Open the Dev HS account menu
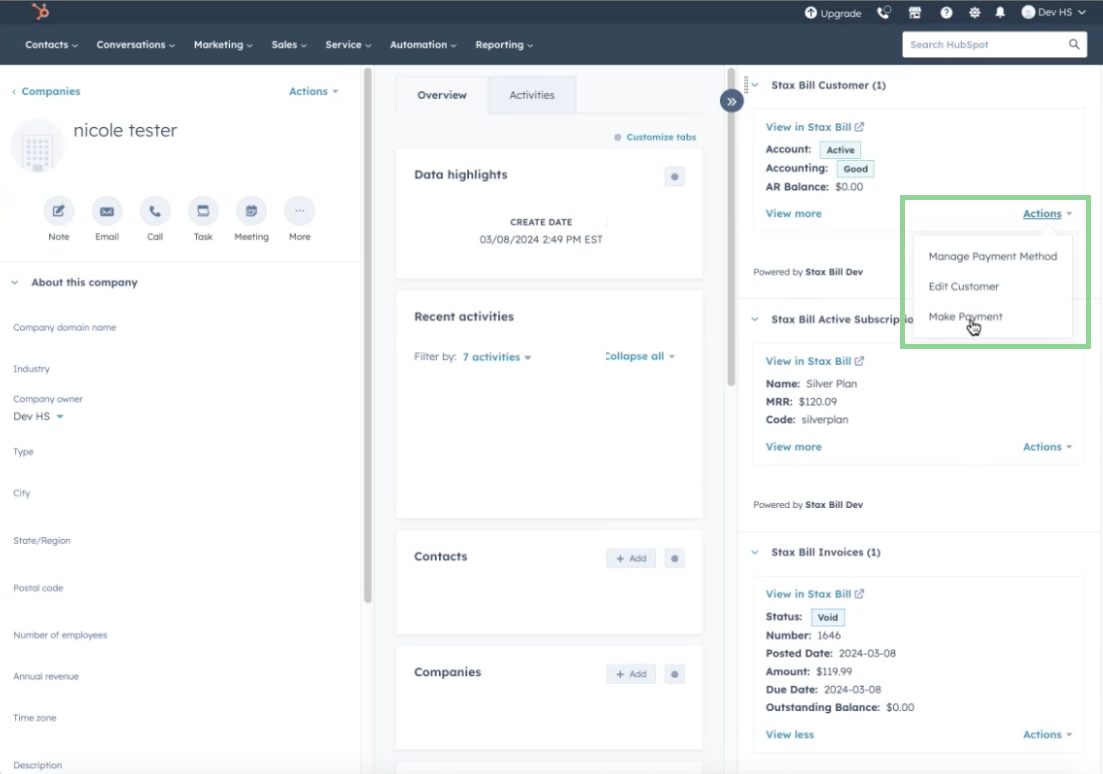The image size is (1103, 774). (x=1053, y=12)
